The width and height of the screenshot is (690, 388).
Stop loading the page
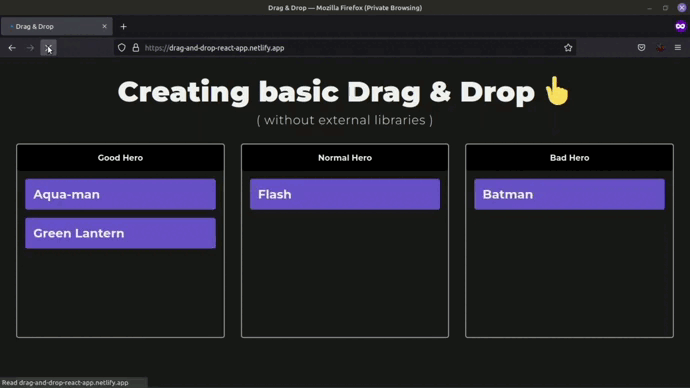tap(48, 48)
